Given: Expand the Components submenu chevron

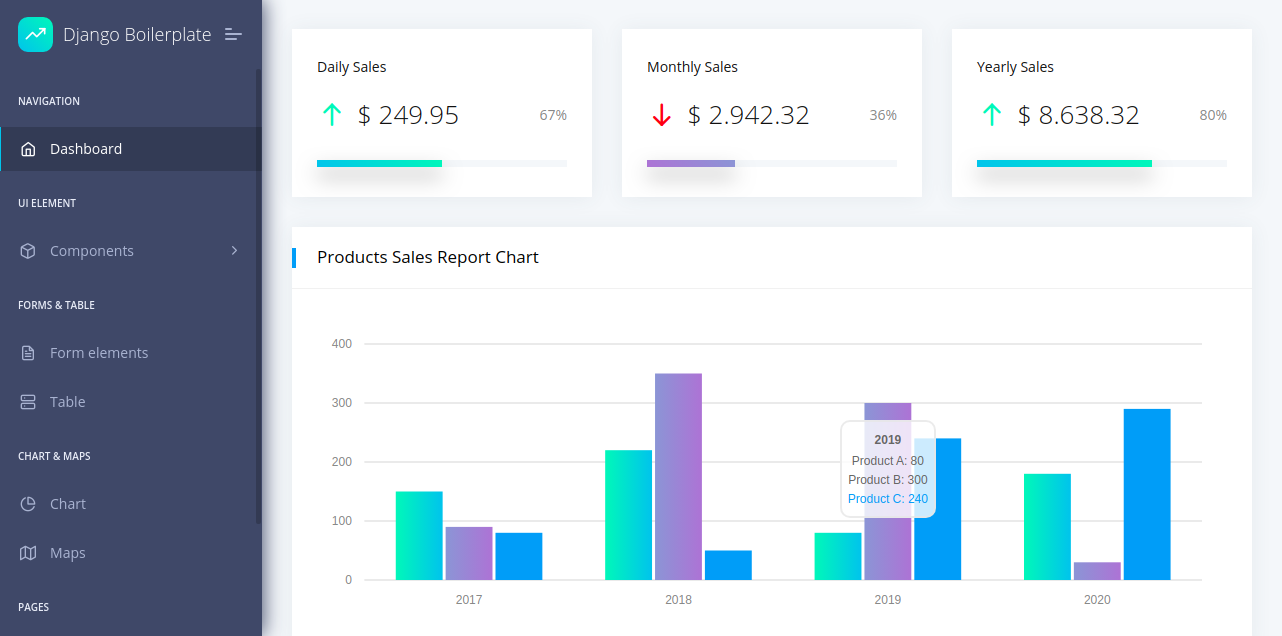Looking at the screenshot, I should click(x=234, y=250).
